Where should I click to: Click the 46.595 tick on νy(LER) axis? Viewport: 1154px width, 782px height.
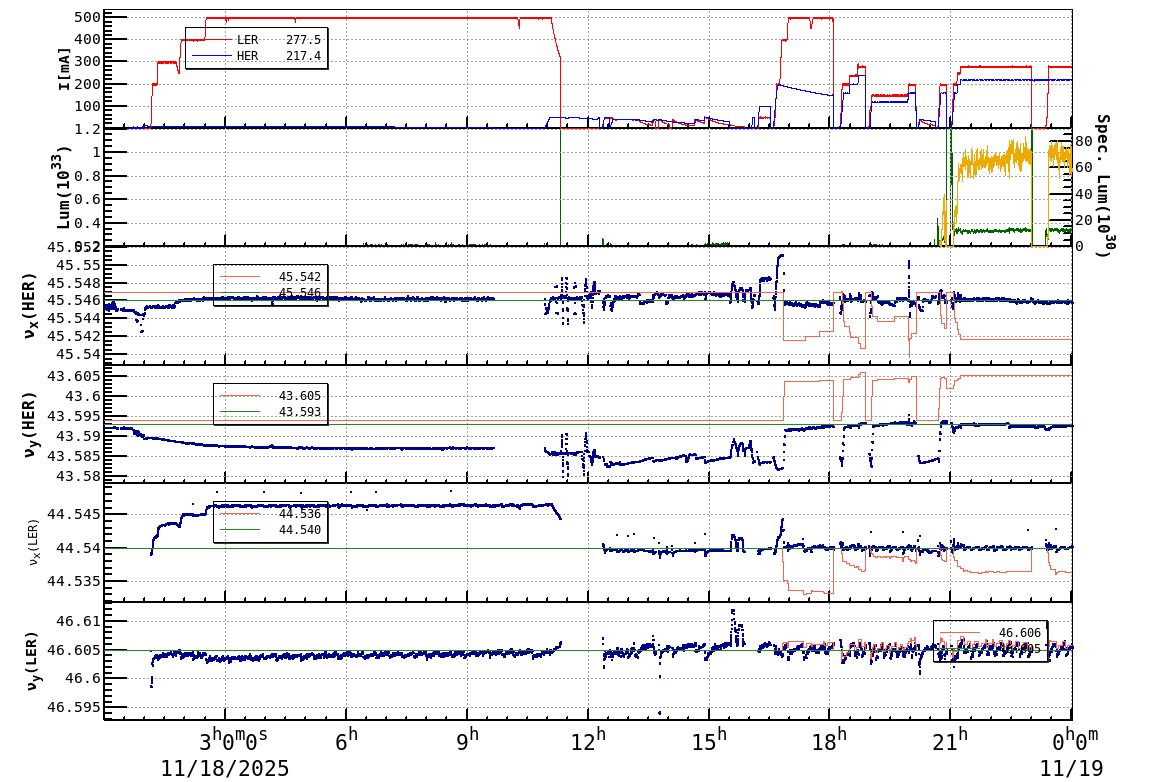74,707
